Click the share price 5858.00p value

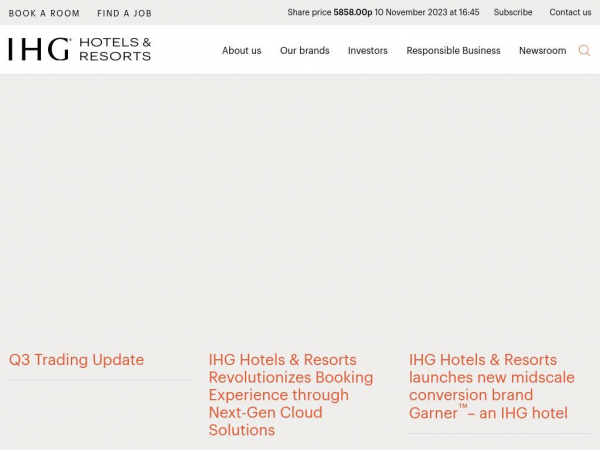pos(352,12)
